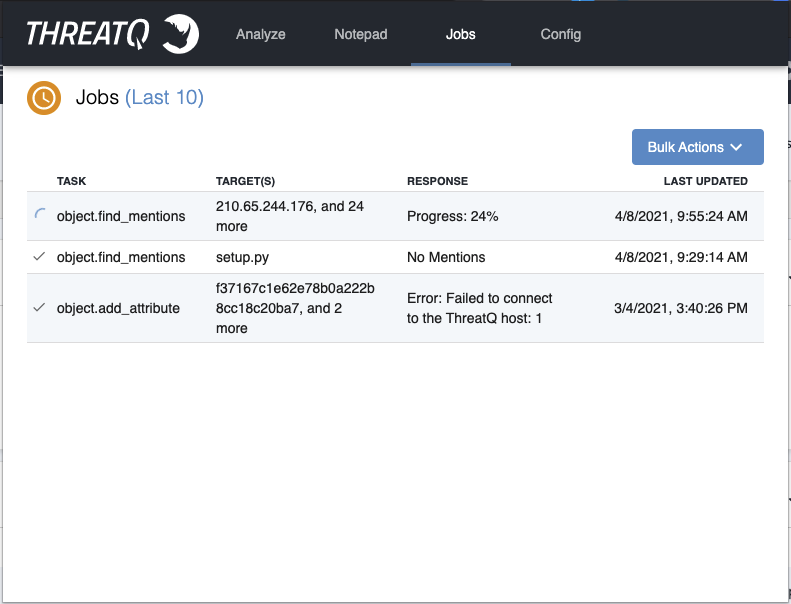This screenshot has width=791, height=604.
Task: Select object.find_mentions task in progress row
Action: coord(121,216)
